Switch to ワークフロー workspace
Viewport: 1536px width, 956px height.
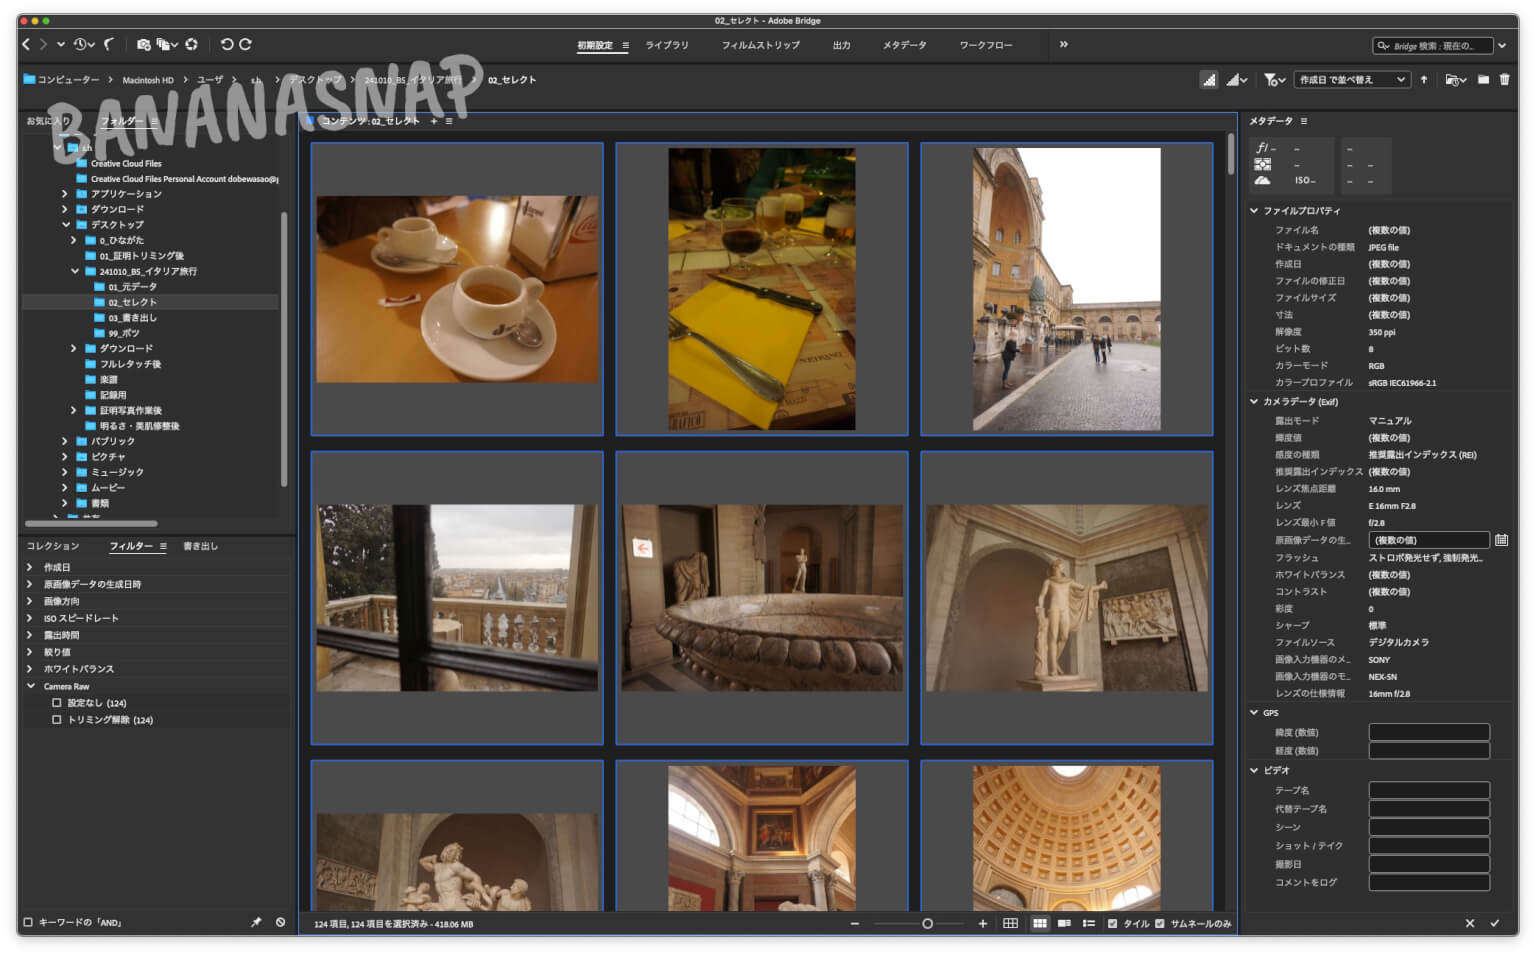986,45
